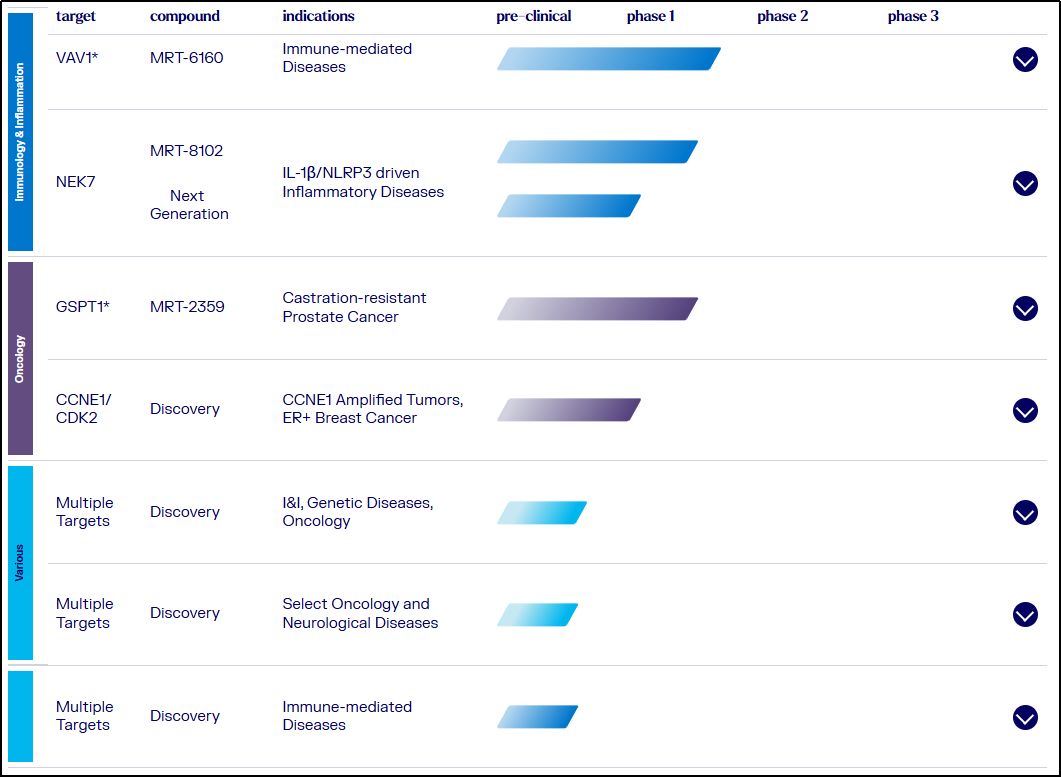Click the GSPT1* target text
Screen dimensions: 1061x777
[x=83, y=307]
